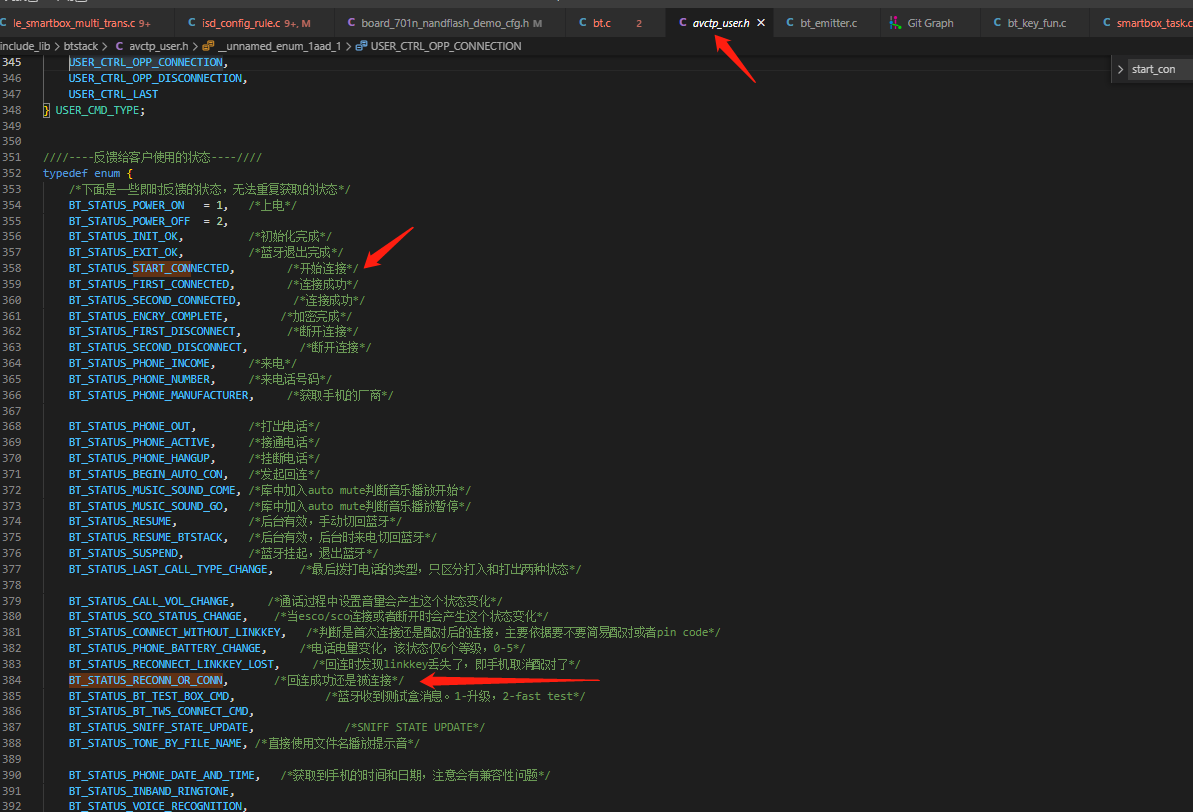Place cursor on USER_CMD_TYPE identifier
Image resolution: width=1193 pixels, height=812 pixels.
point(98,110)
